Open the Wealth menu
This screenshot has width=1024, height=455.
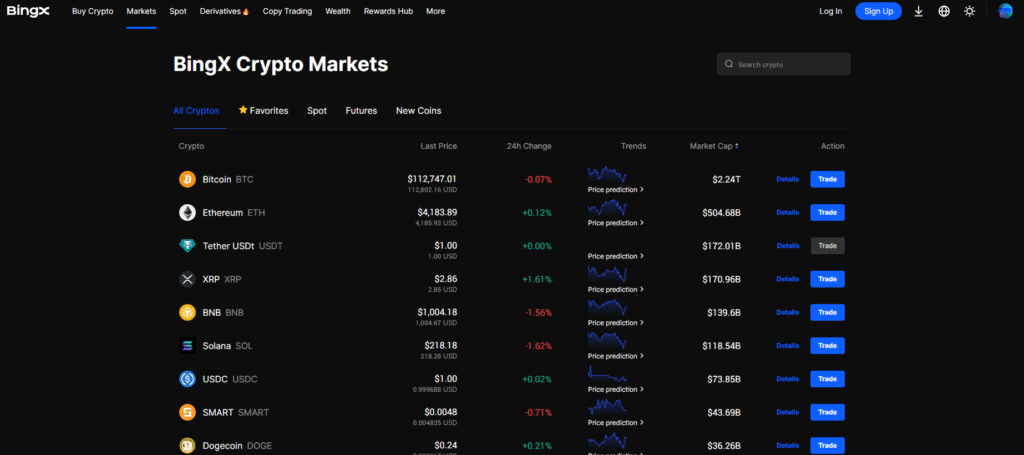[338, 11]
